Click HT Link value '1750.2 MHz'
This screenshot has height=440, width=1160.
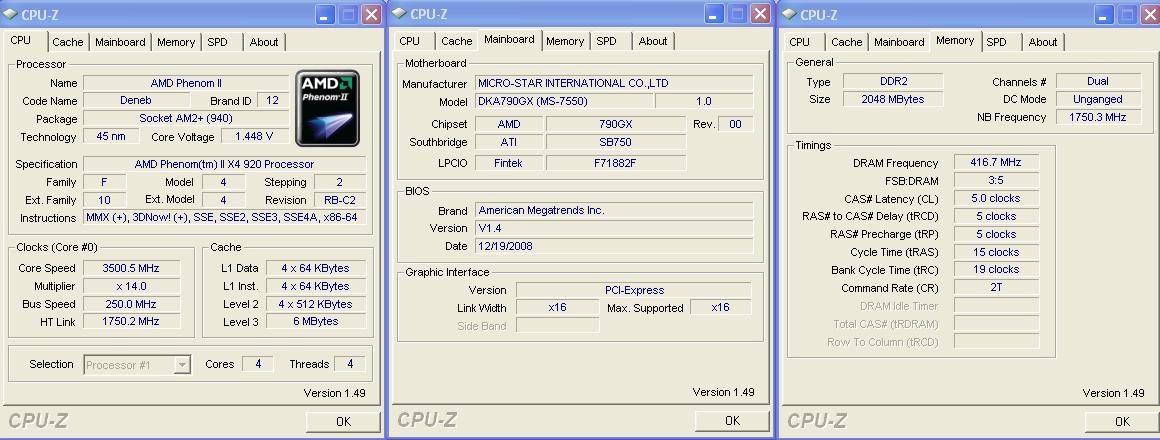pyautogui.click(x=131, y=322)
